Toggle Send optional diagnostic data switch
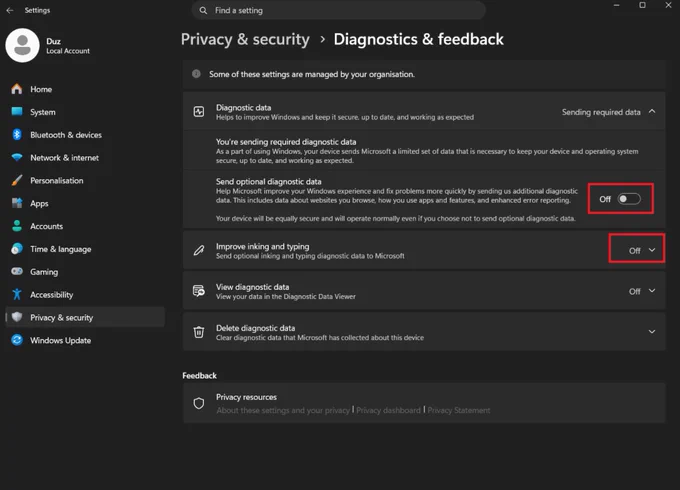The width and height of the screenshot is (680, 490). point(629,199)
